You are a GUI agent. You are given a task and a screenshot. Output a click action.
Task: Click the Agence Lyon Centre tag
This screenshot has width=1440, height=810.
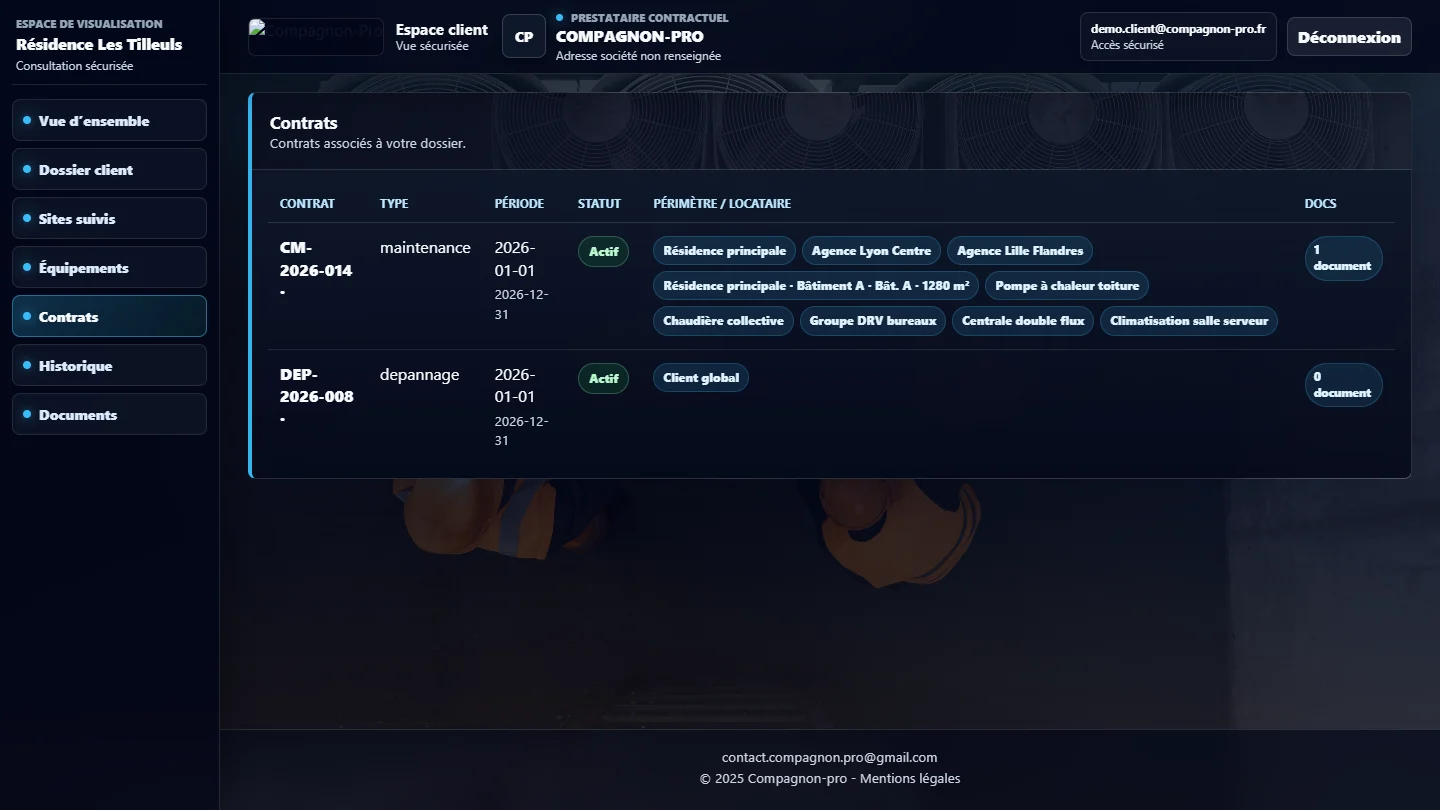coord(871,251)
